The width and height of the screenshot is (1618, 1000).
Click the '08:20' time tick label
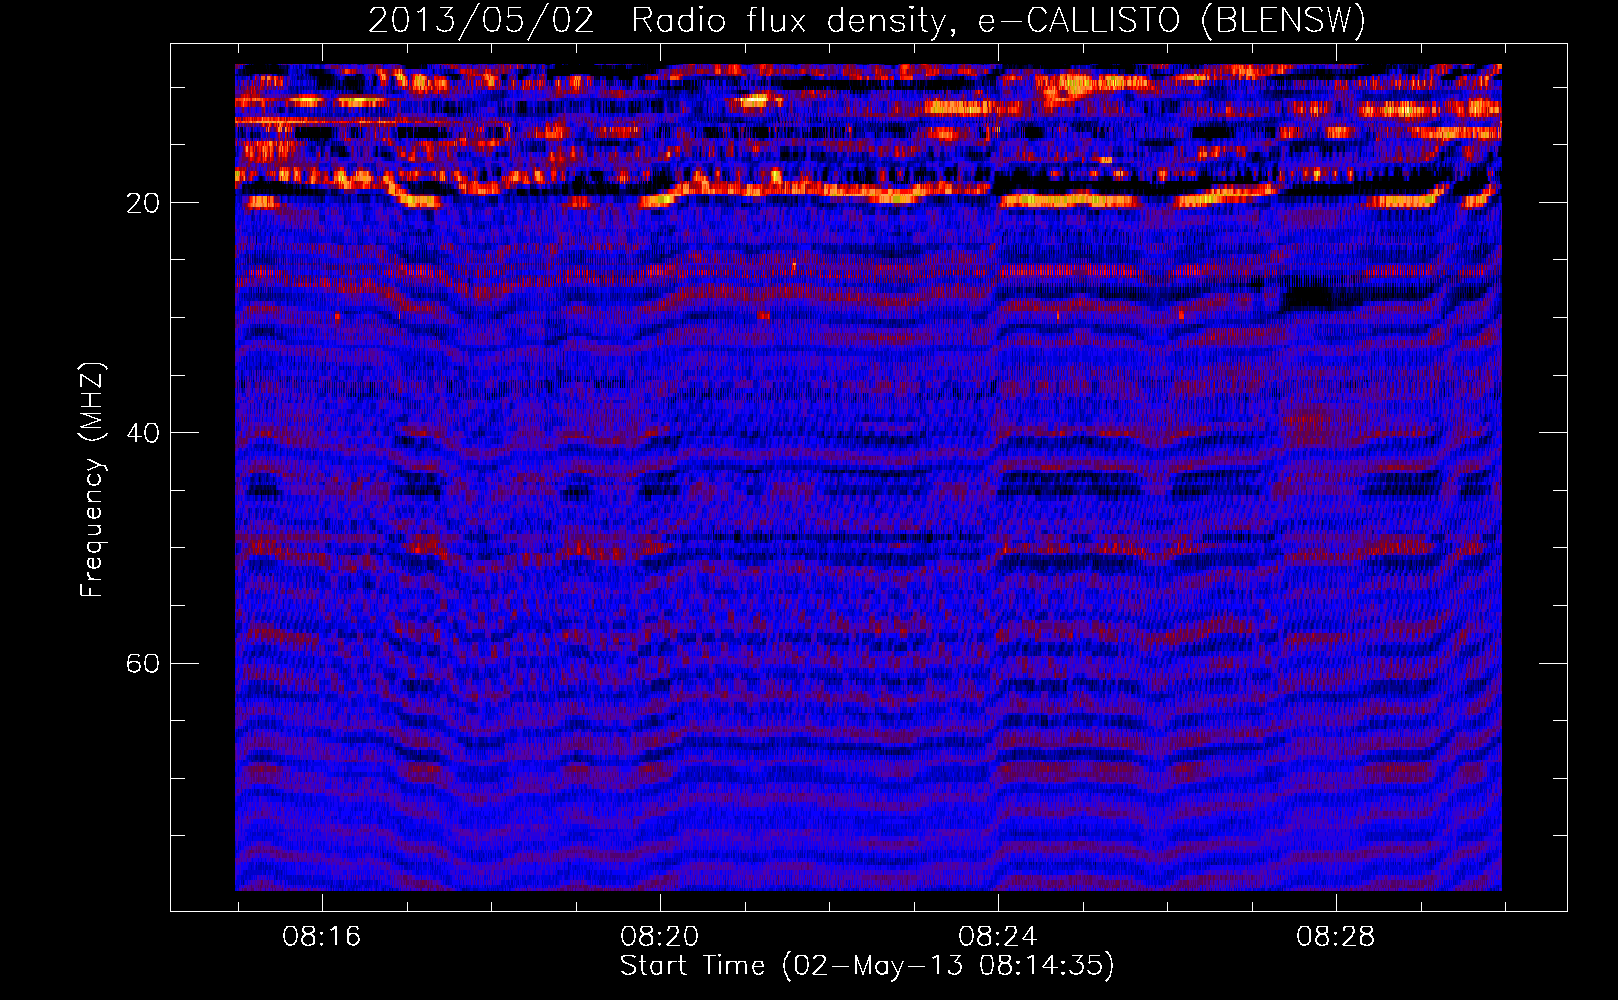(660, 937)
